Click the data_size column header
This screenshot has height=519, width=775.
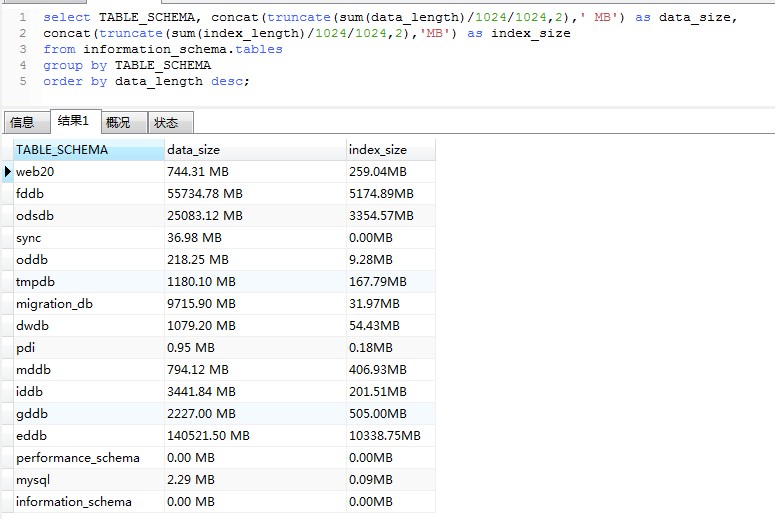pyautogui.click(x=193, y=150)
